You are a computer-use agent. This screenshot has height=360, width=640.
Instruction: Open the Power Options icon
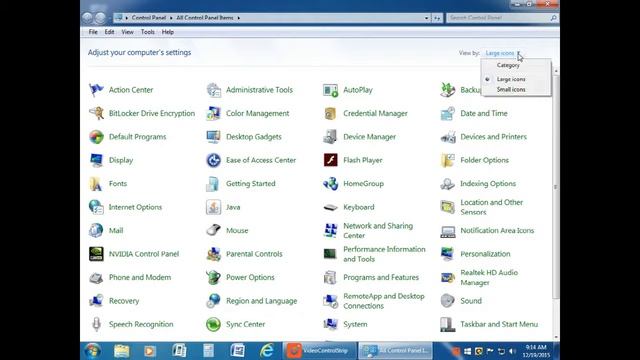point(213,277)
